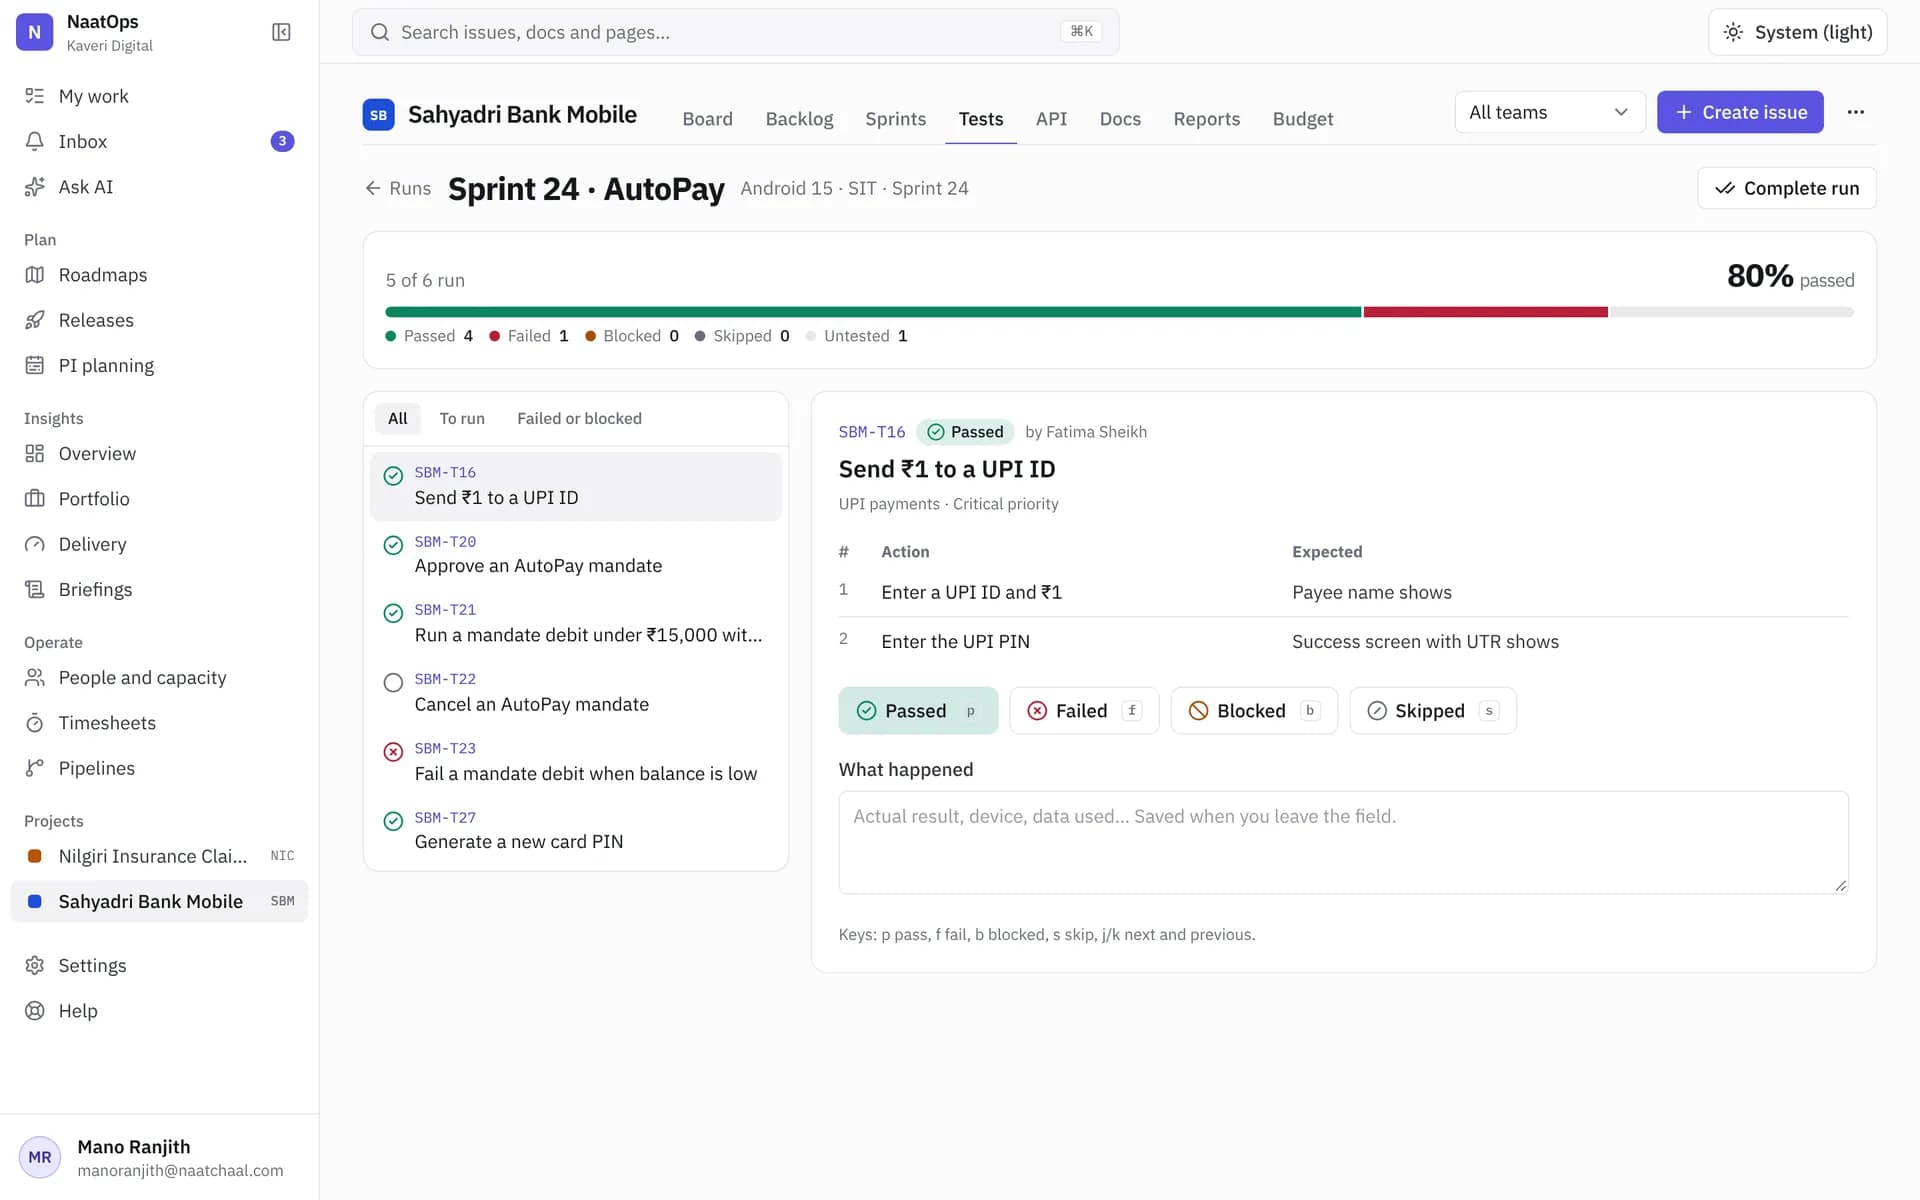Open Roadmaps map icon

(35, 275)
